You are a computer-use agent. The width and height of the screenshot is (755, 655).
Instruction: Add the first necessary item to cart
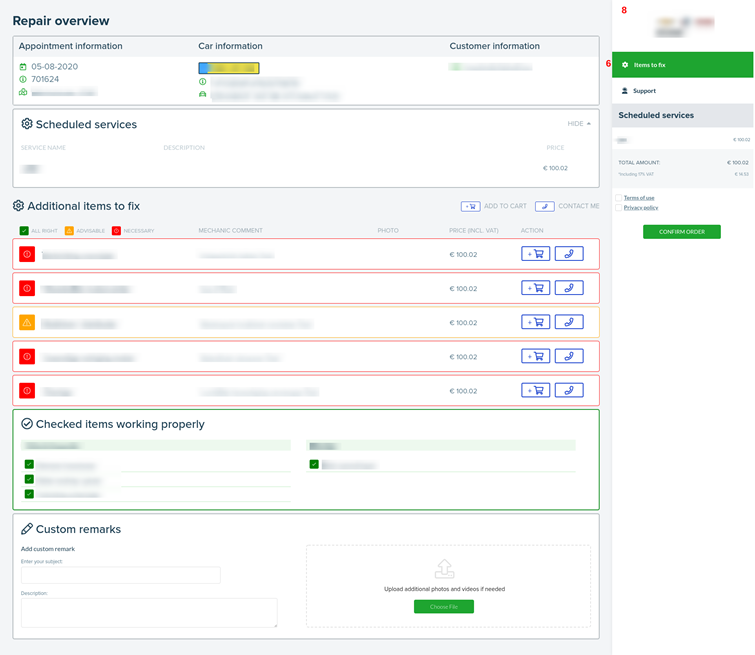536,255
